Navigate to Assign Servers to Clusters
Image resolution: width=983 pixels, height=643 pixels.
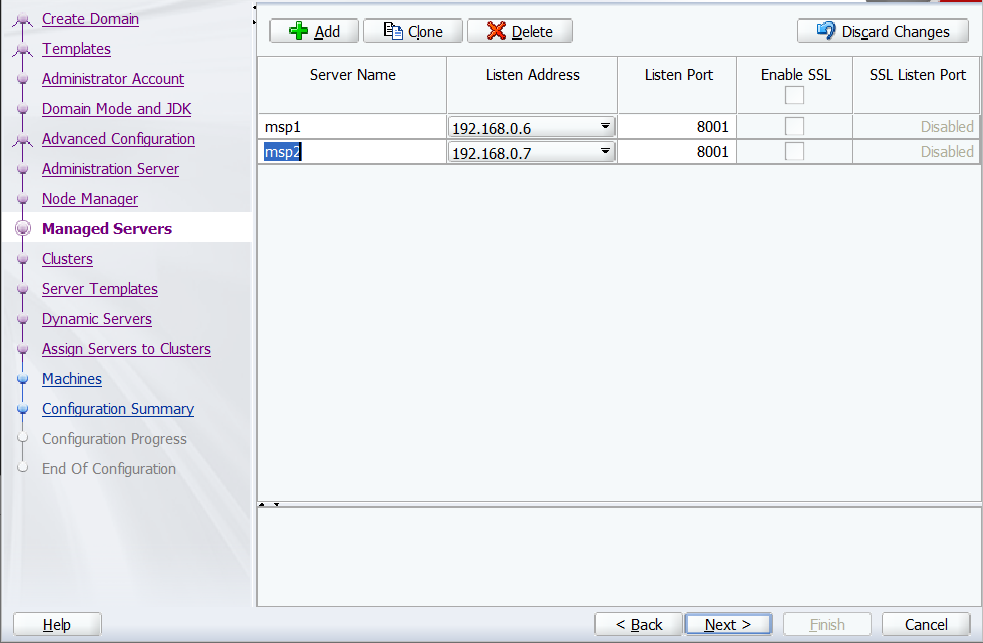126,349
